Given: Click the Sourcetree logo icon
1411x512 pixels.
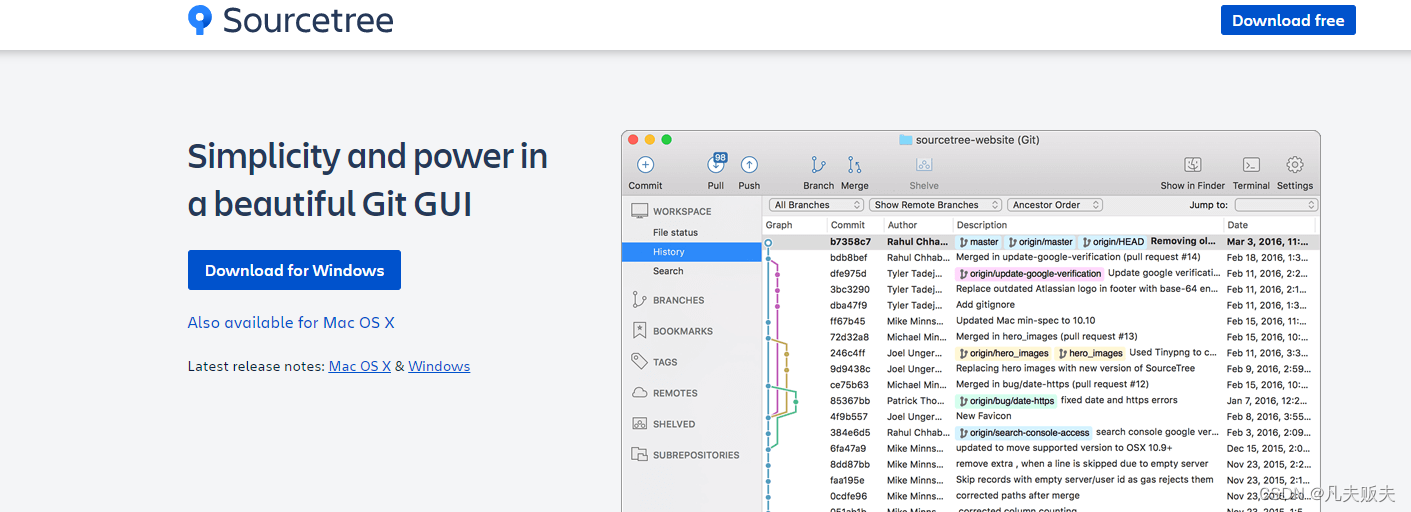Looking at the screenshot, I should [x=200, y=20].
